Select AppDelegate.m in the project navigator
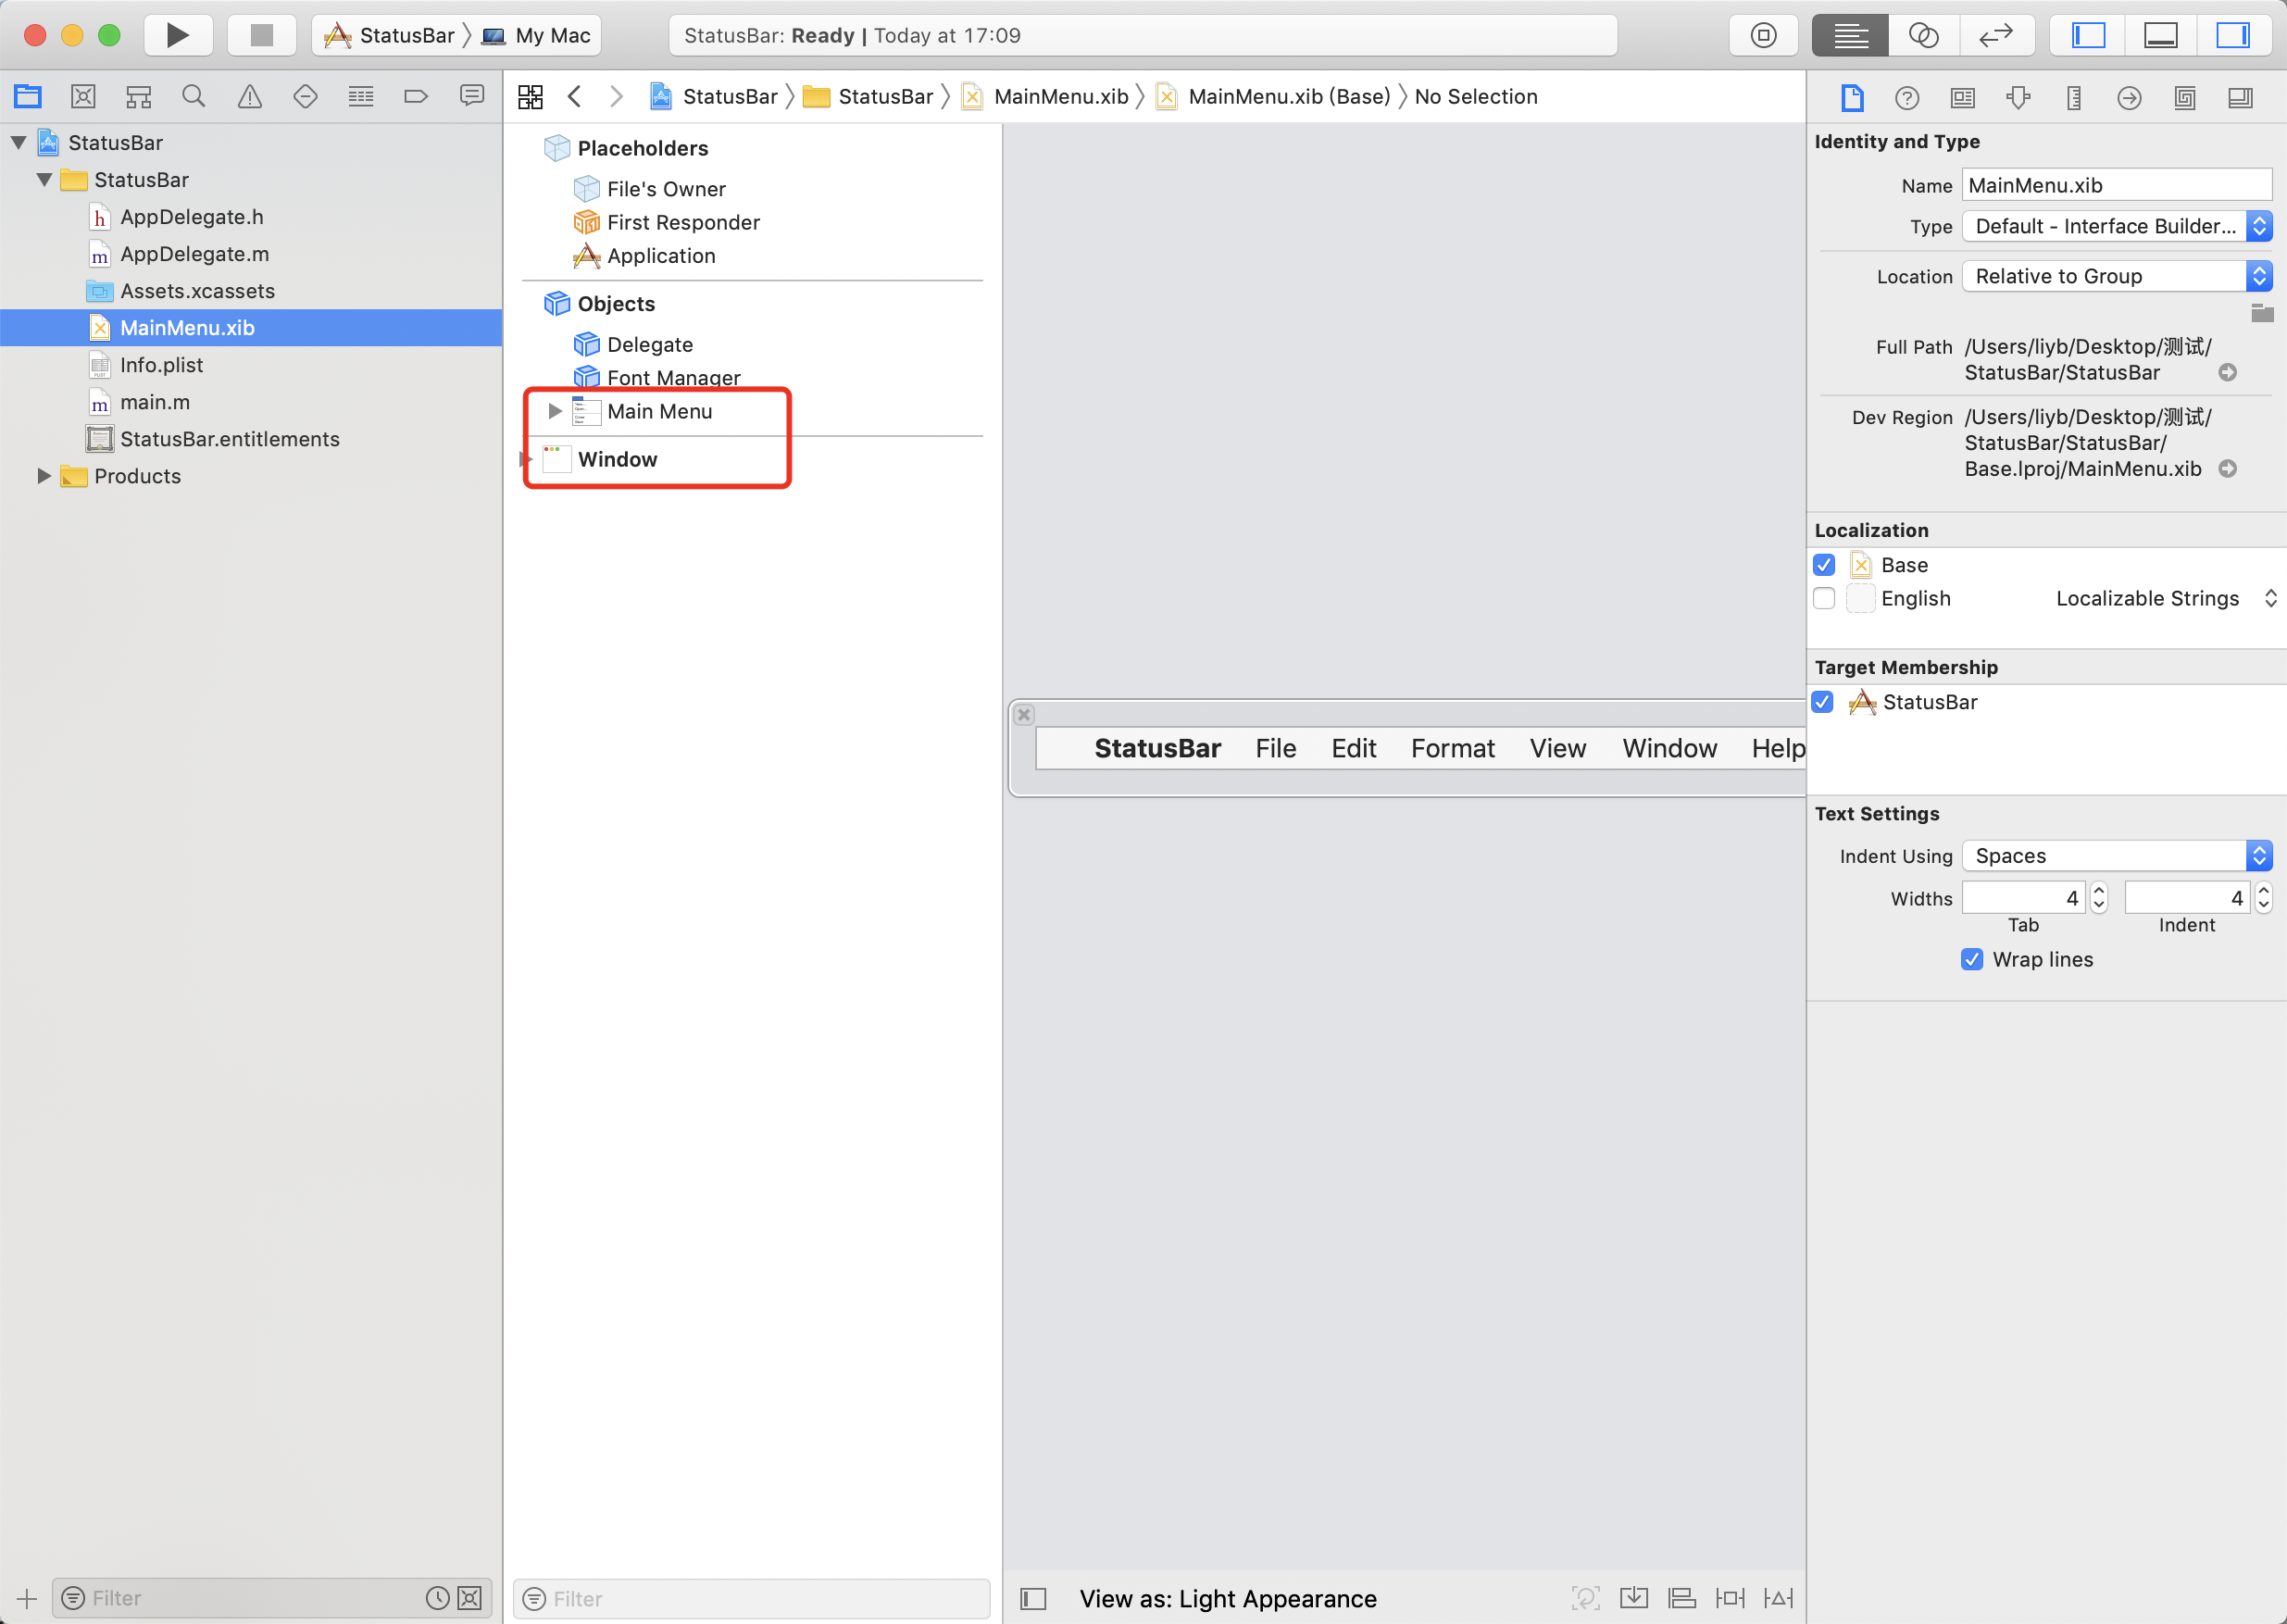 click(194, 254)
